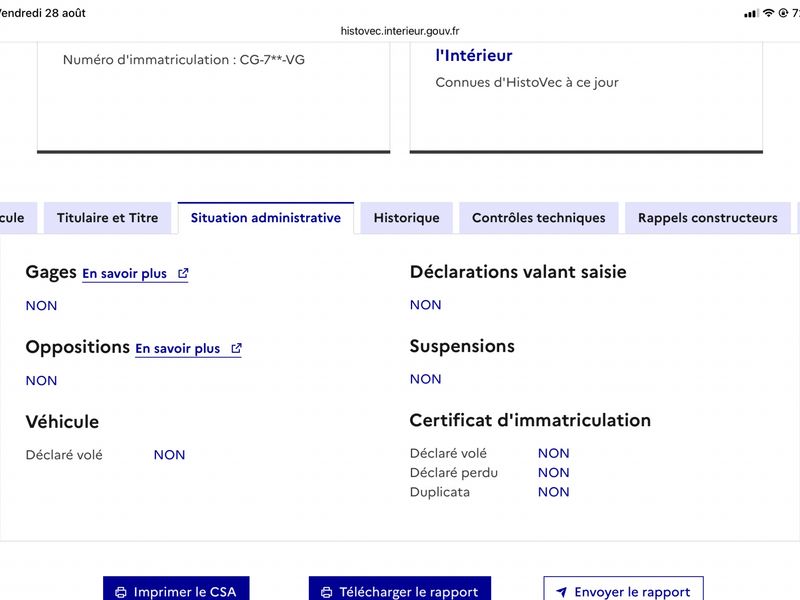Open external link icon beside Gages
Viewport: 800px width, 600px height.
click(183, 273)
